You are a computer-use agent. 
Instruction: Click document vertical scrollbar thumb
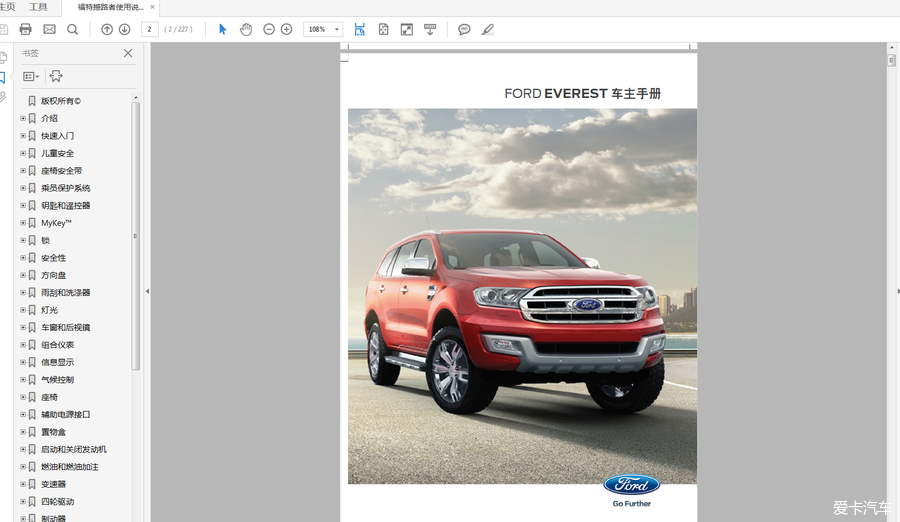pos(891,60)
